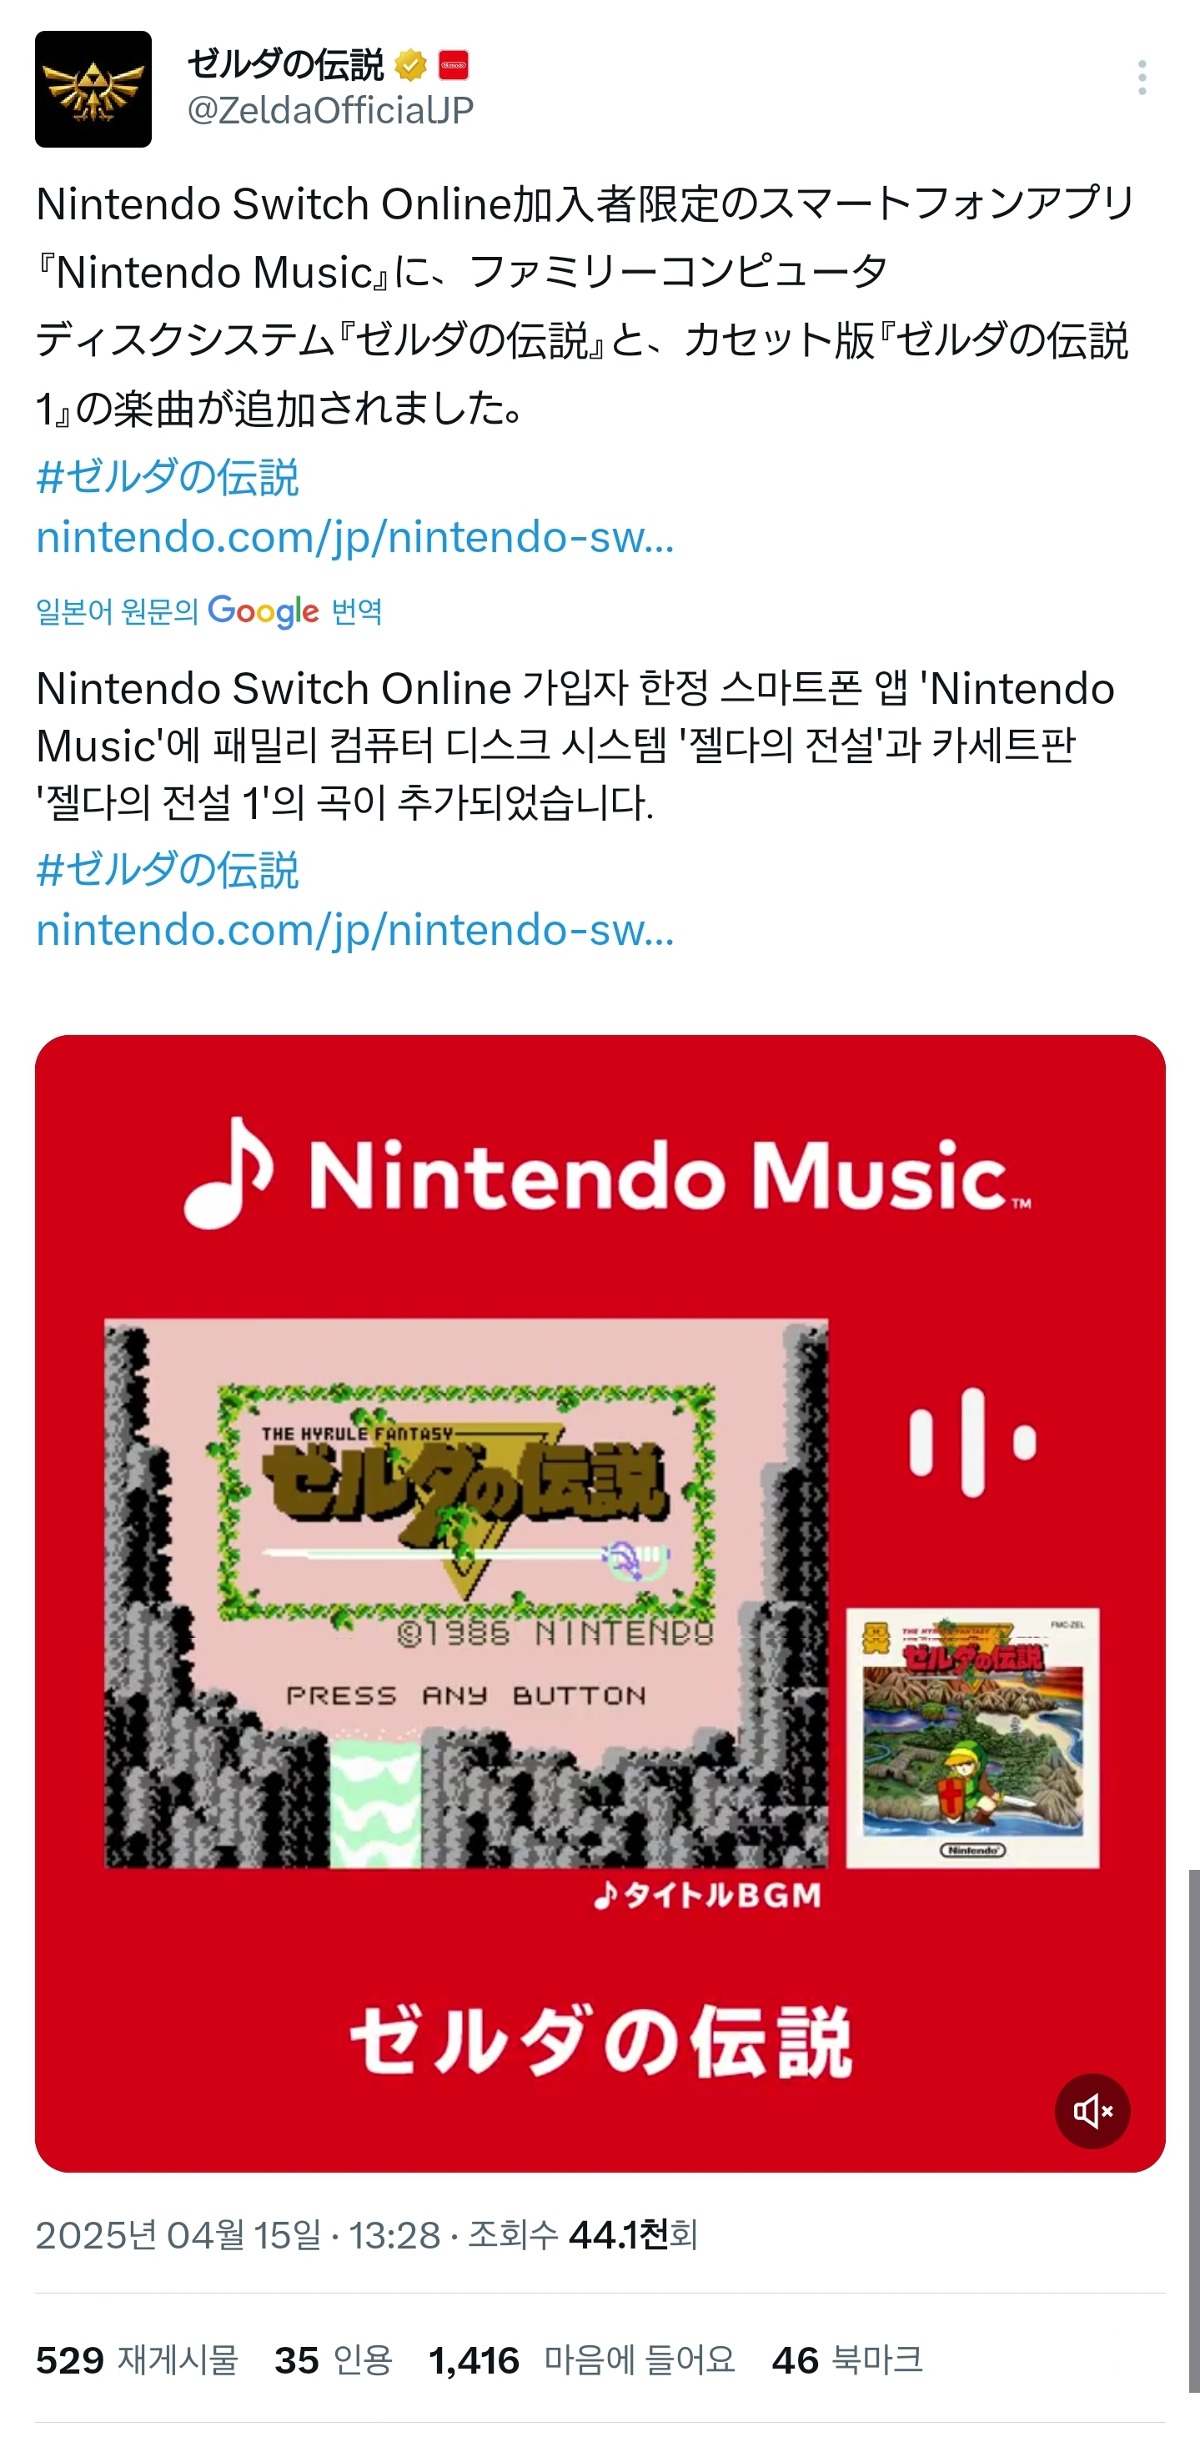Image resolution: width=1200 pixels, height=2437 pixels.
Task: View the 35 quotes list
Action: (333, 2360)
